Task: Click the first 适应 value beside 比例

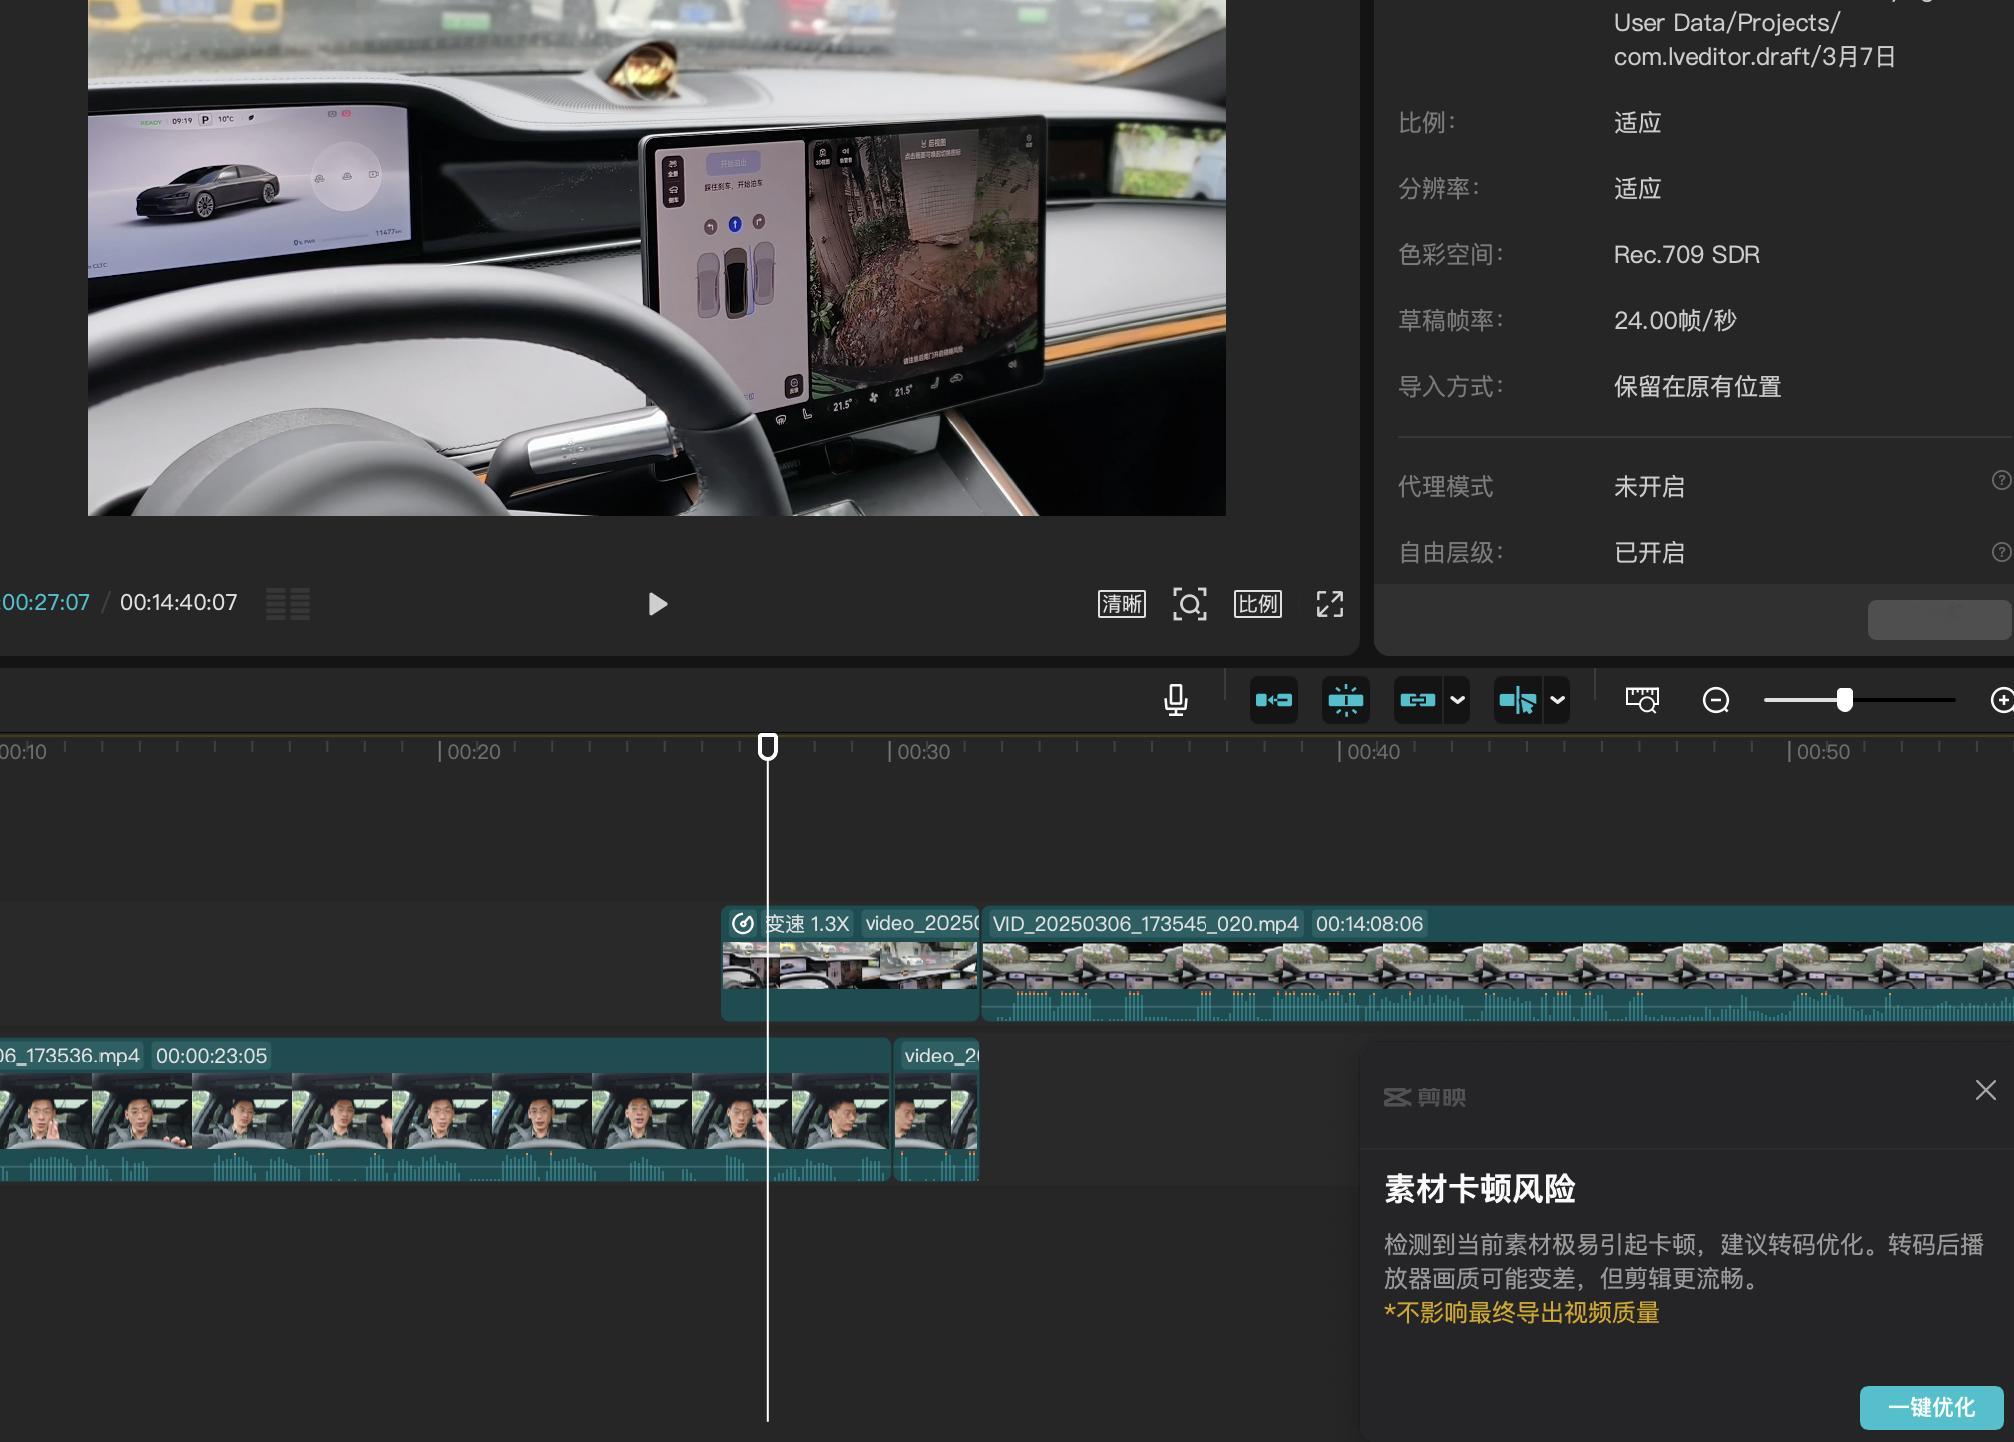Action: click(1638, 123)
